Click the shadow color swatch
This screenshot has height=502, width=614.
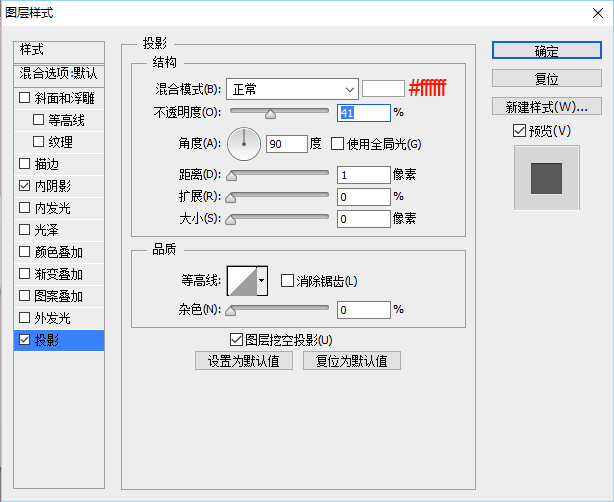[382, 89]
